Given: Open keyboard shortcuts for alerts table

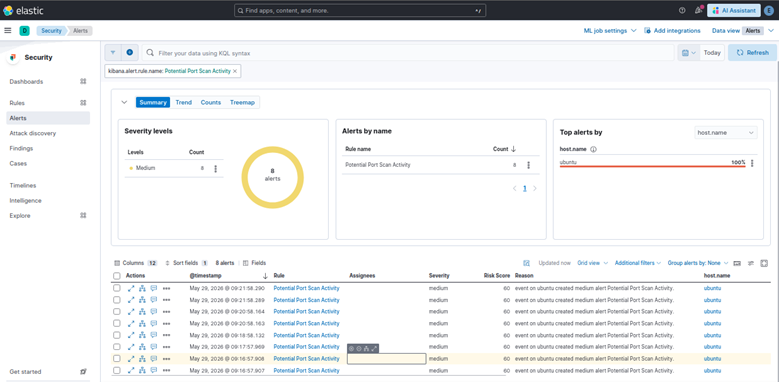Looking at the screenshot, I should point(737,263).
